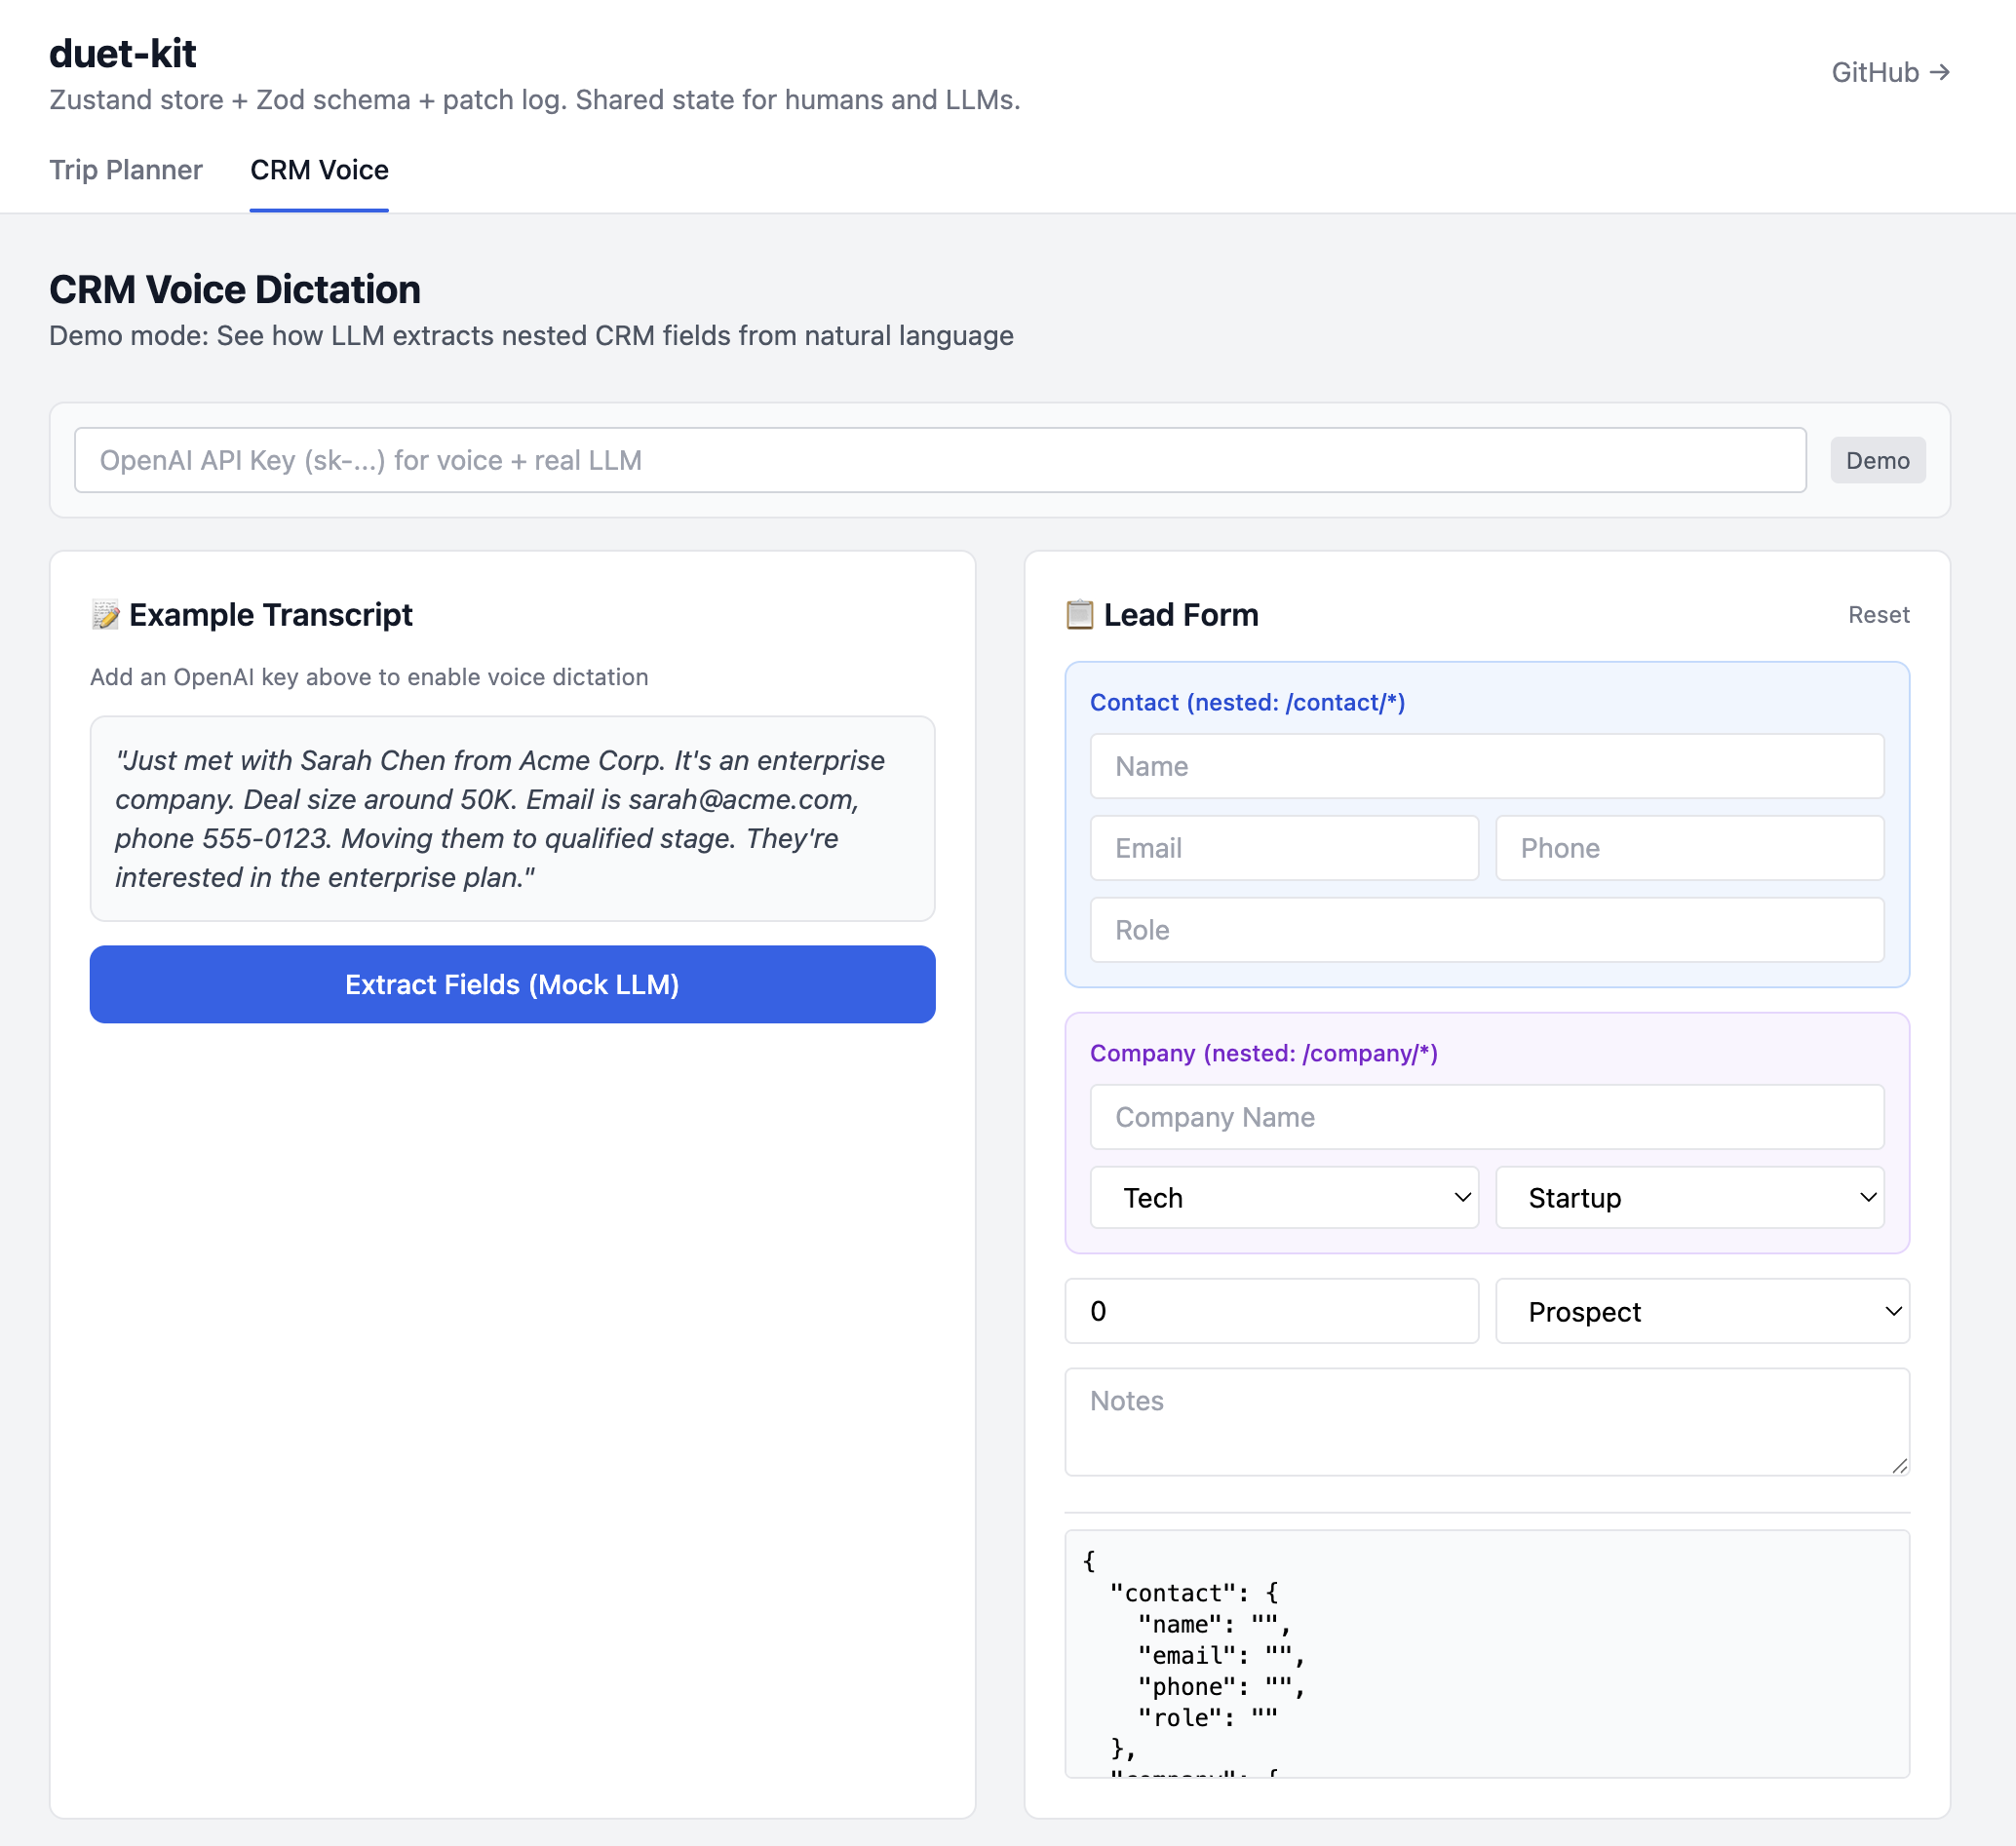Click the Email field under Contact
Viewport: 2016px width, 1846px height.
point(1284,848)
